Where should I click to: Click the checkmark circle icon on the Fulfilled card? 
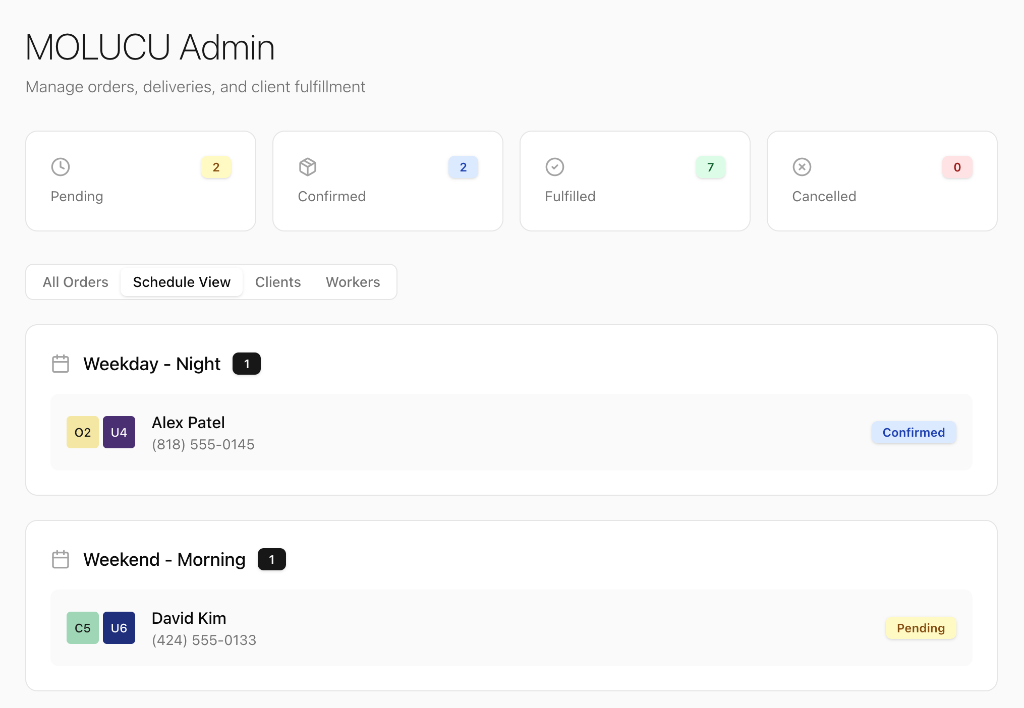(x=554, y=167)
